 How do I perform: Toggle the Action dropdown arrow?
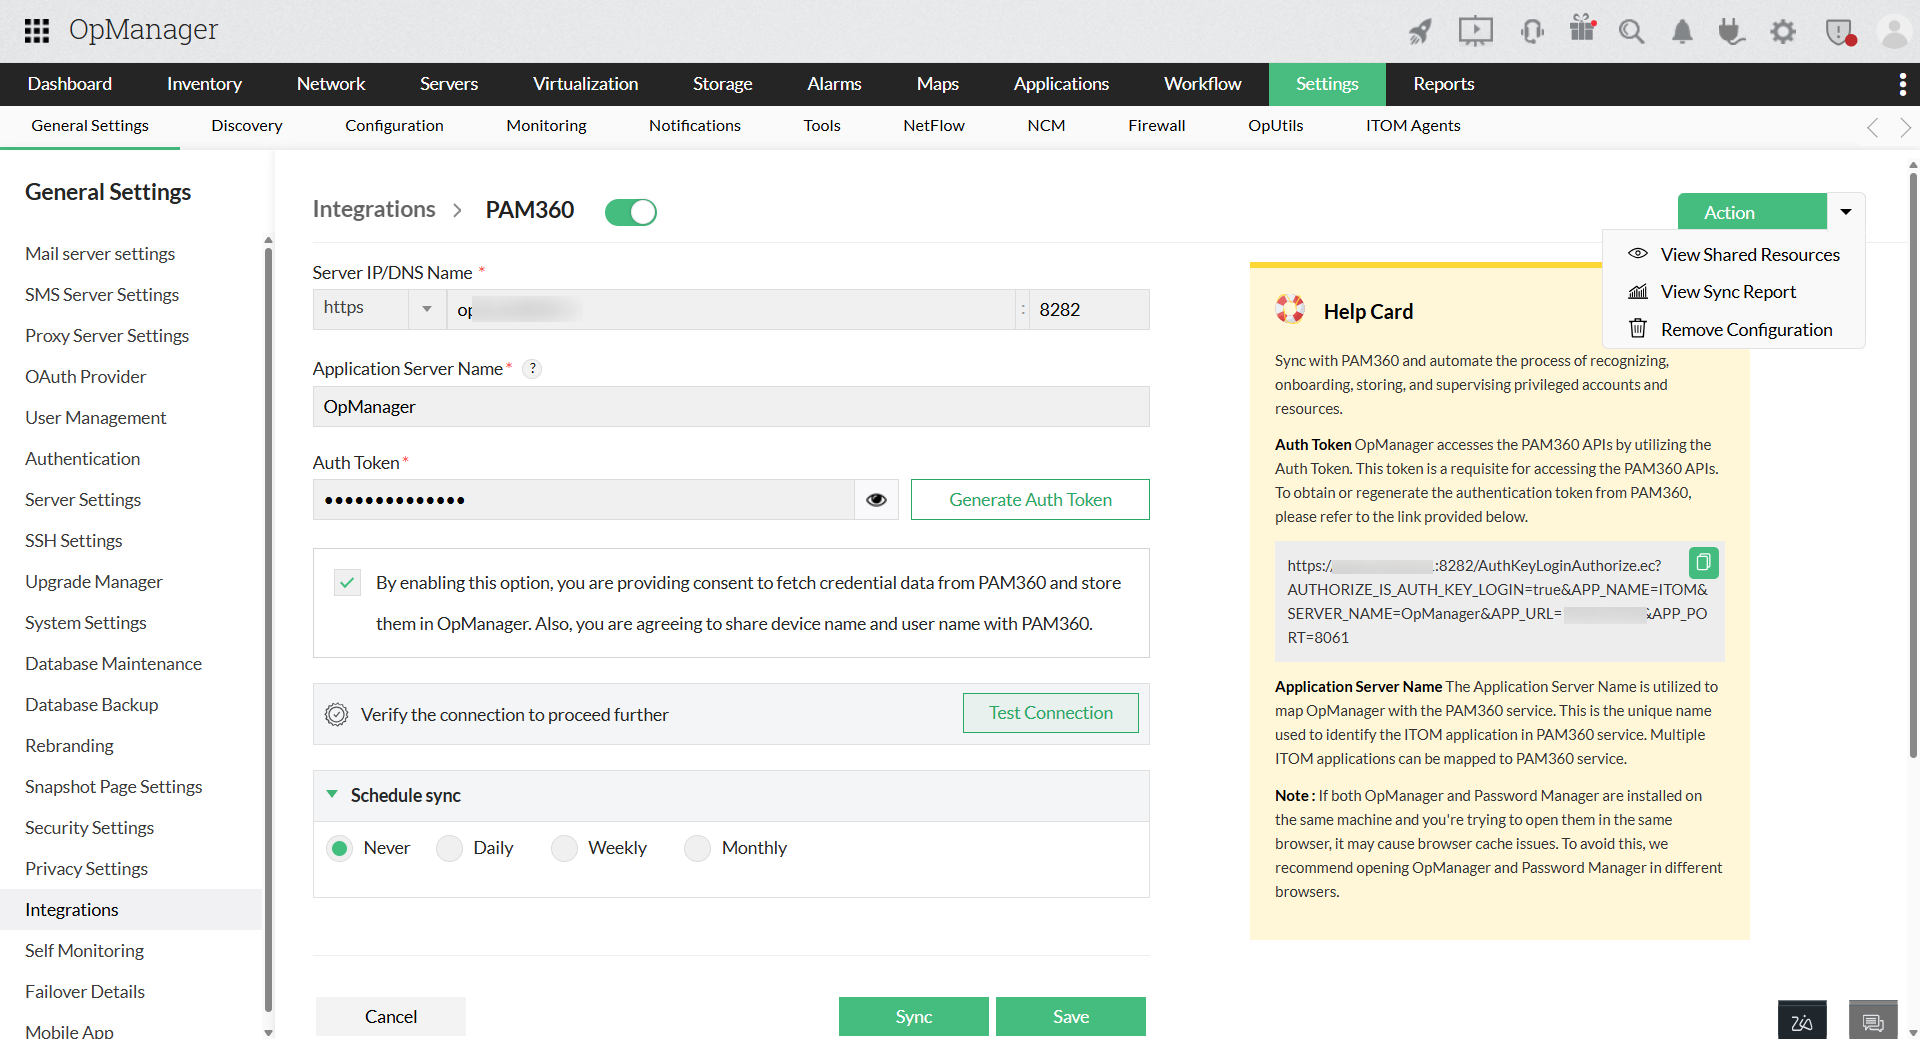coord(1846,212)
